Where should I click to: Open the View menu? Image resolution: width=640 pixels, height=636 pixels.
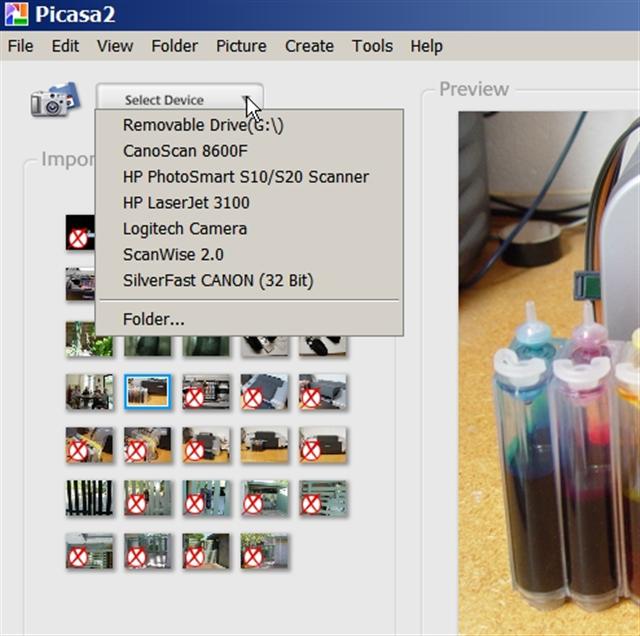(x=115, y=46)
